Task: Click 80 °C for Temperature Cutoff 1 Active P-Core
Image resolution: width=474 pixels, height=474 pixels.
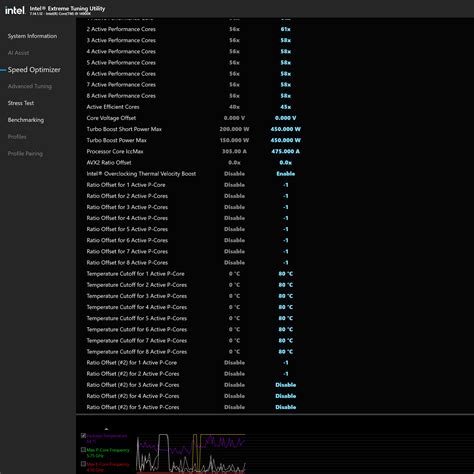Action: (x=285, y=274)
